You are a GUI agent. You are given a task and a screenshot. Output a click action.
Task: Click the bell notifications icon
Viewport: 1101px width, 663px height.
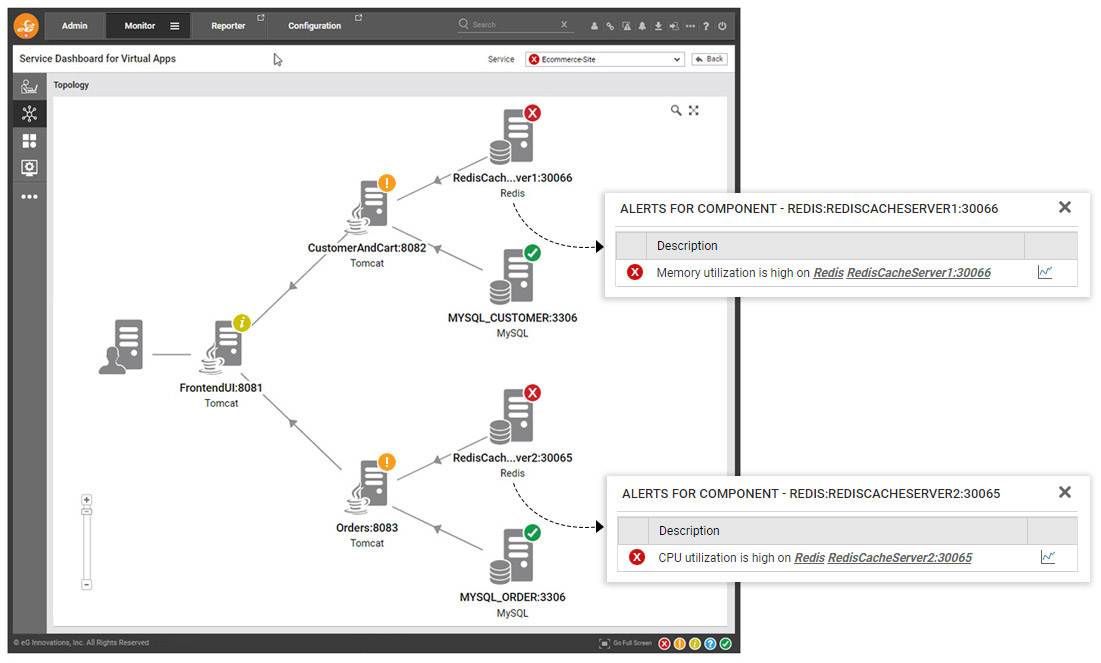tap(642, 26)
